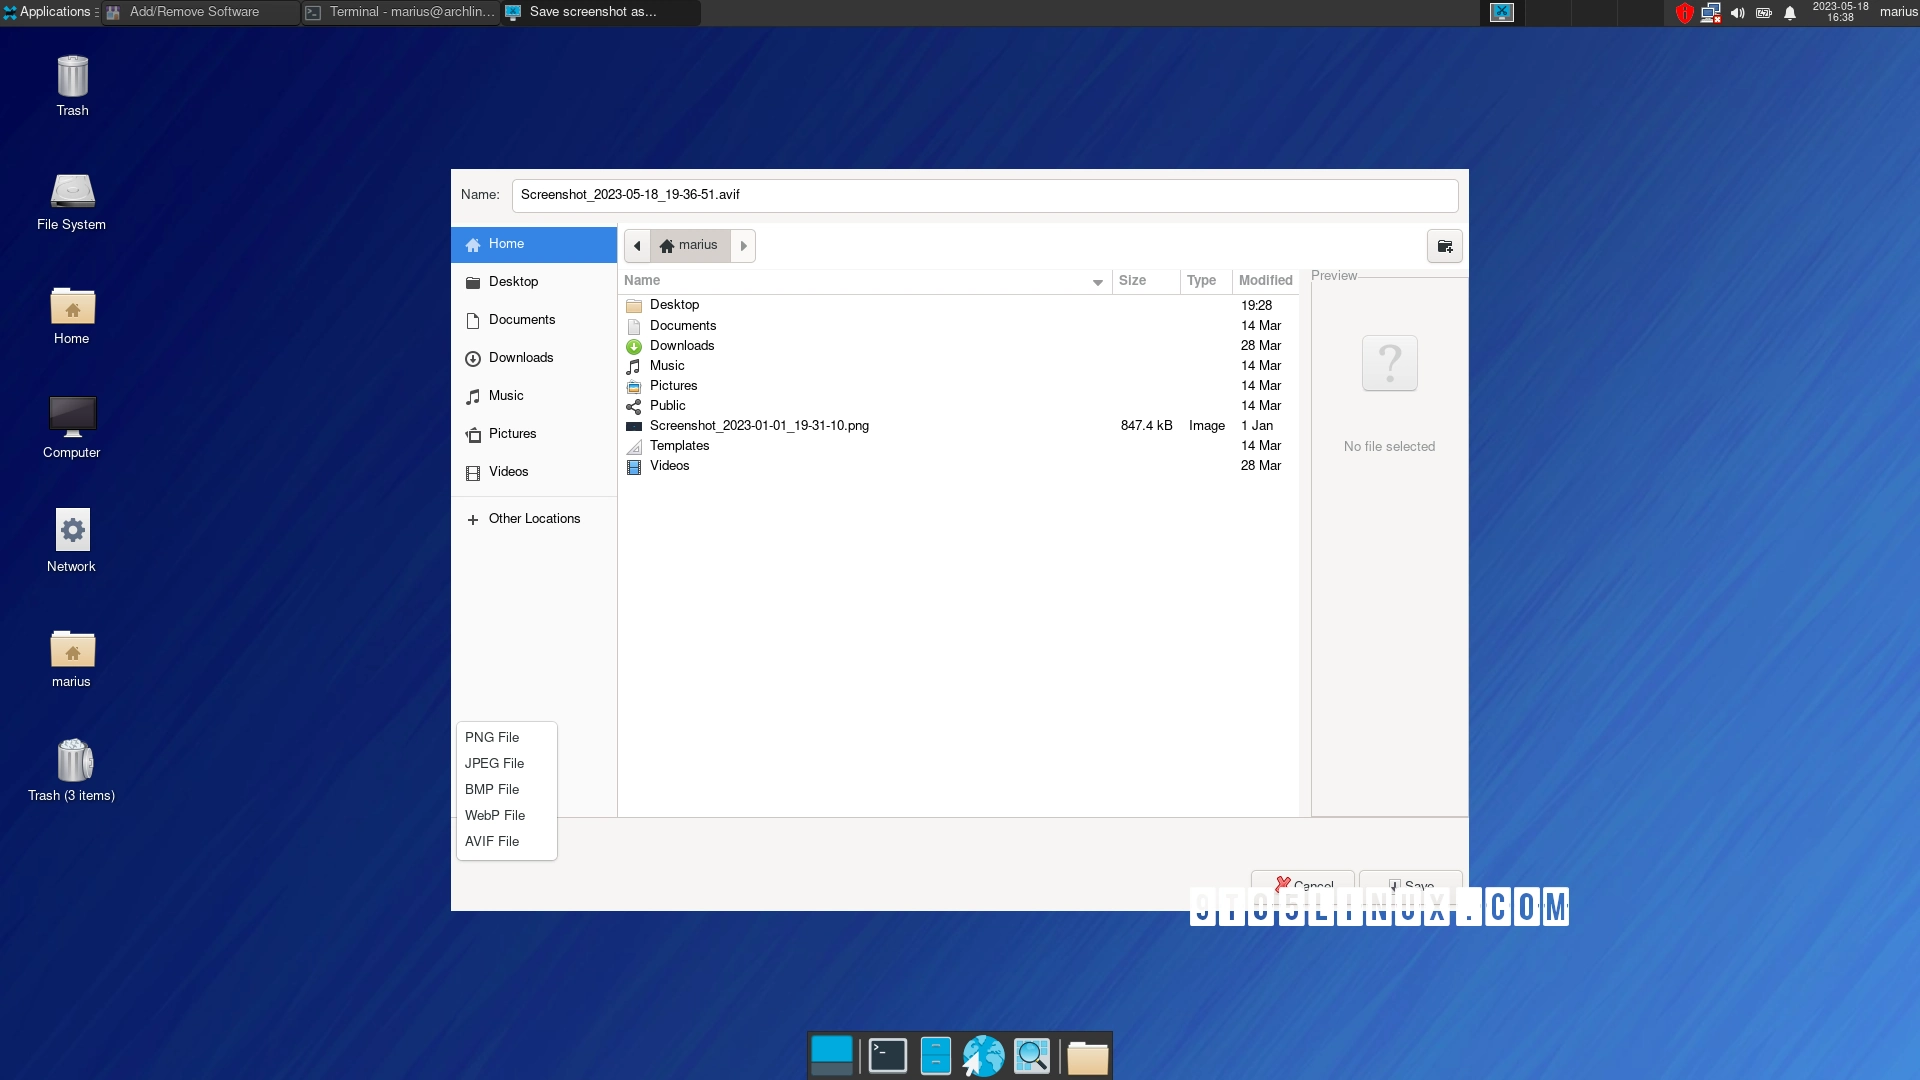
Task: Click the volume icon in the system tray
Action: 1737,13
